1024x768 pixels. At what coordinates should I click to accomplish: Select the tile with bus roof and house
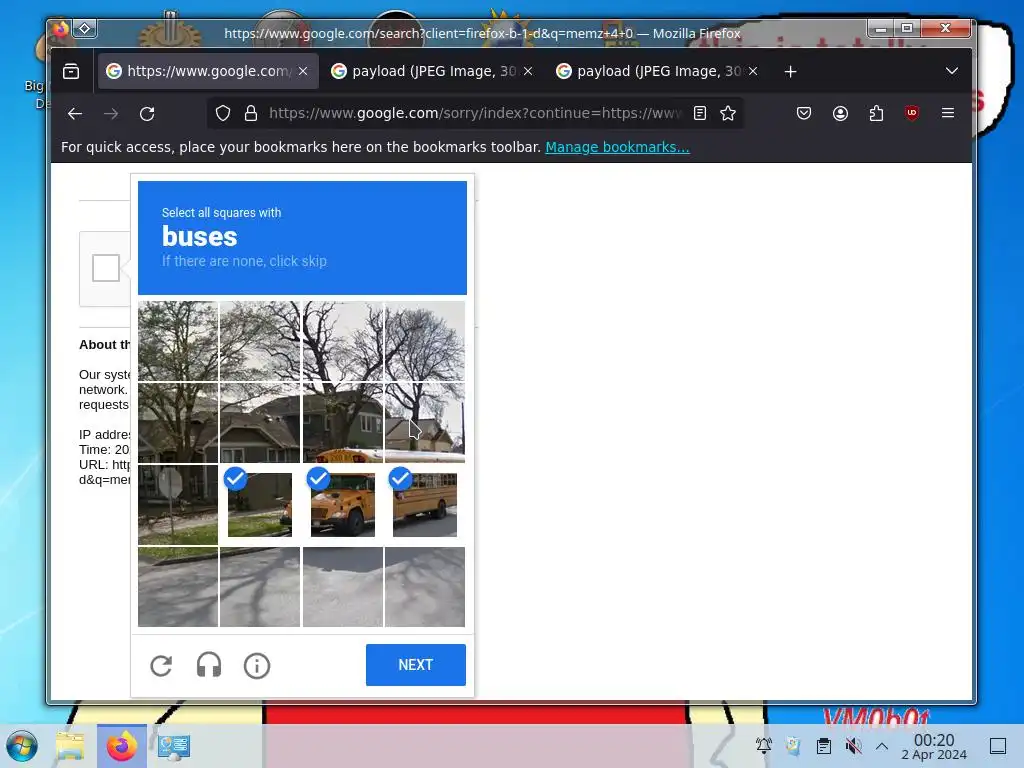343,423
